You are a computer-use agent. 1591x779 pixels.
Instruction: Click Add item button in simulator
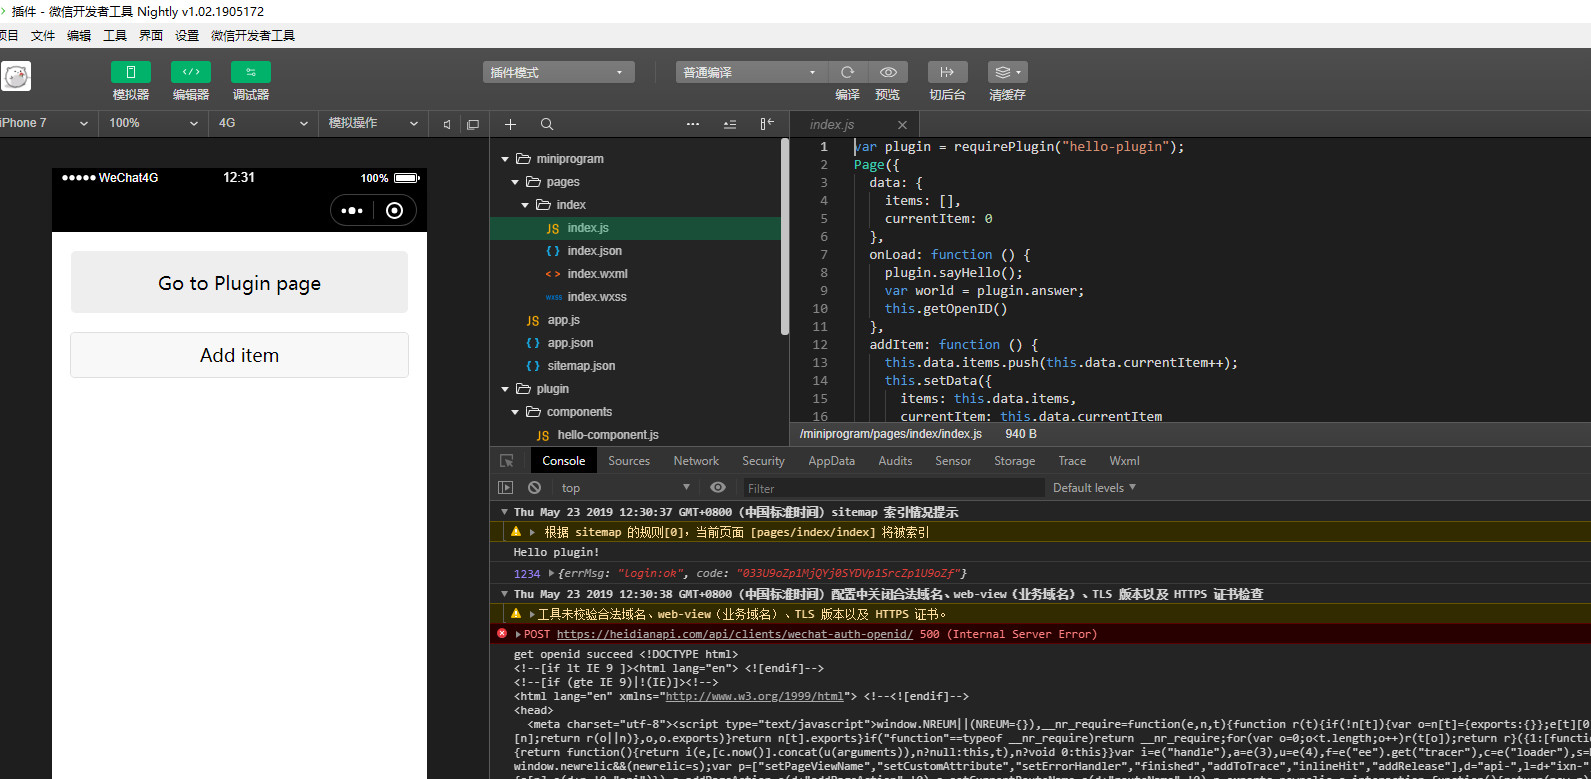coord(239,355)
